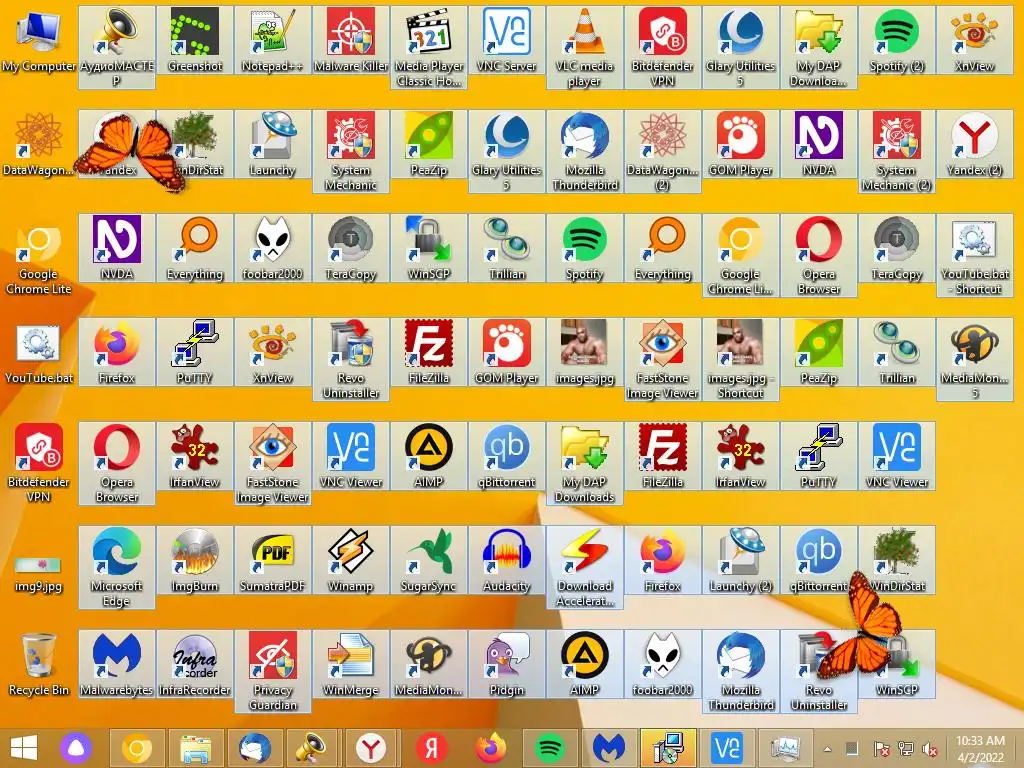This screenshot has width=1024, height=768.
Task: Open the VNC taskbar icon
Action: [727, 748]
